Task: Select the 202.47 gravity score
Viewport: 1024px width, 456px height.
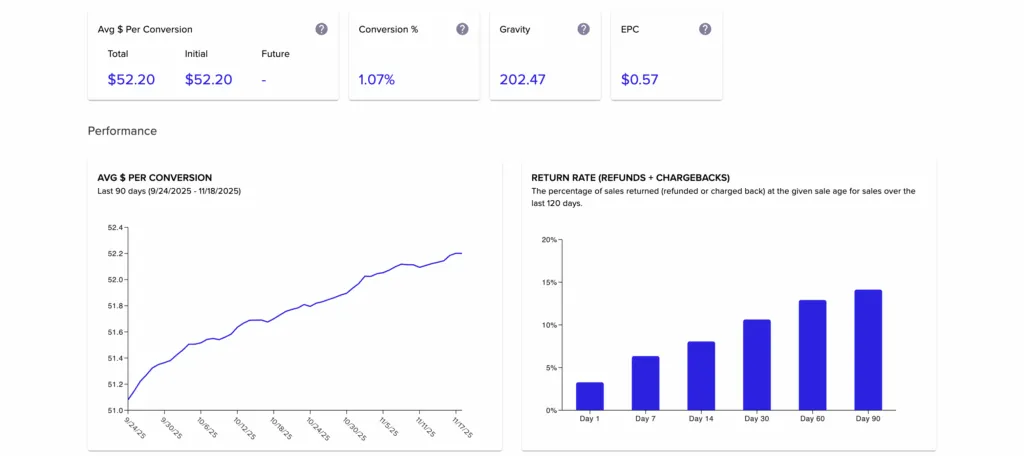Action: 522,79
